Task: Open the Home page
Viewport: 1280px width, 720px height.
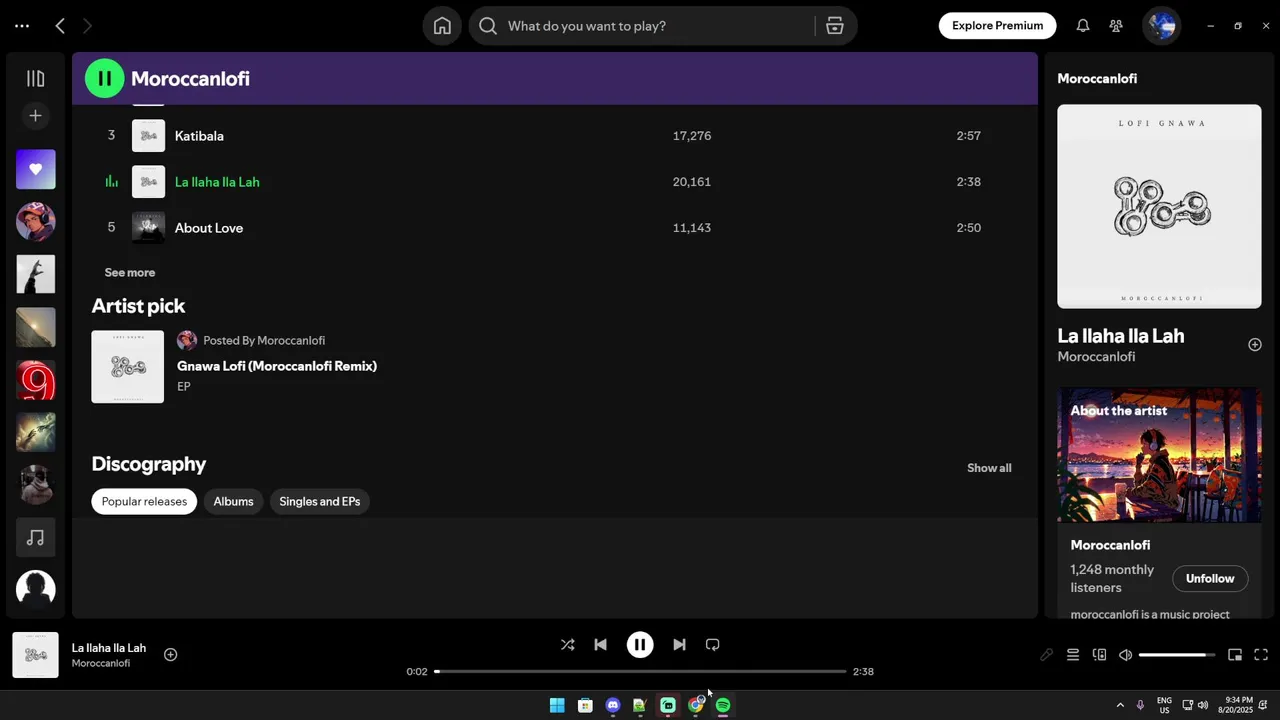Action: (442, 26)
